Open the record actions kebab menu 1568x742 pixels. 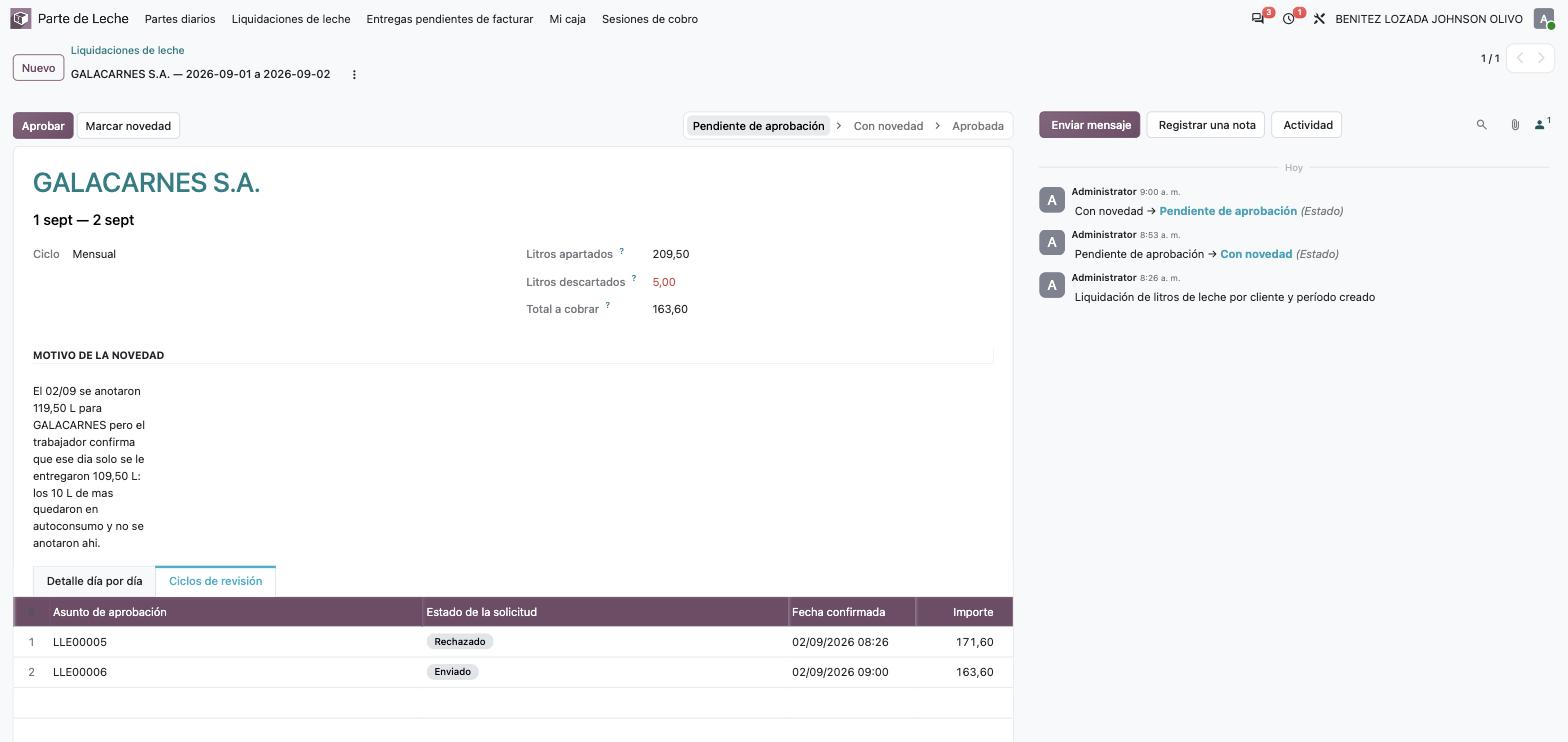point(354,75)
